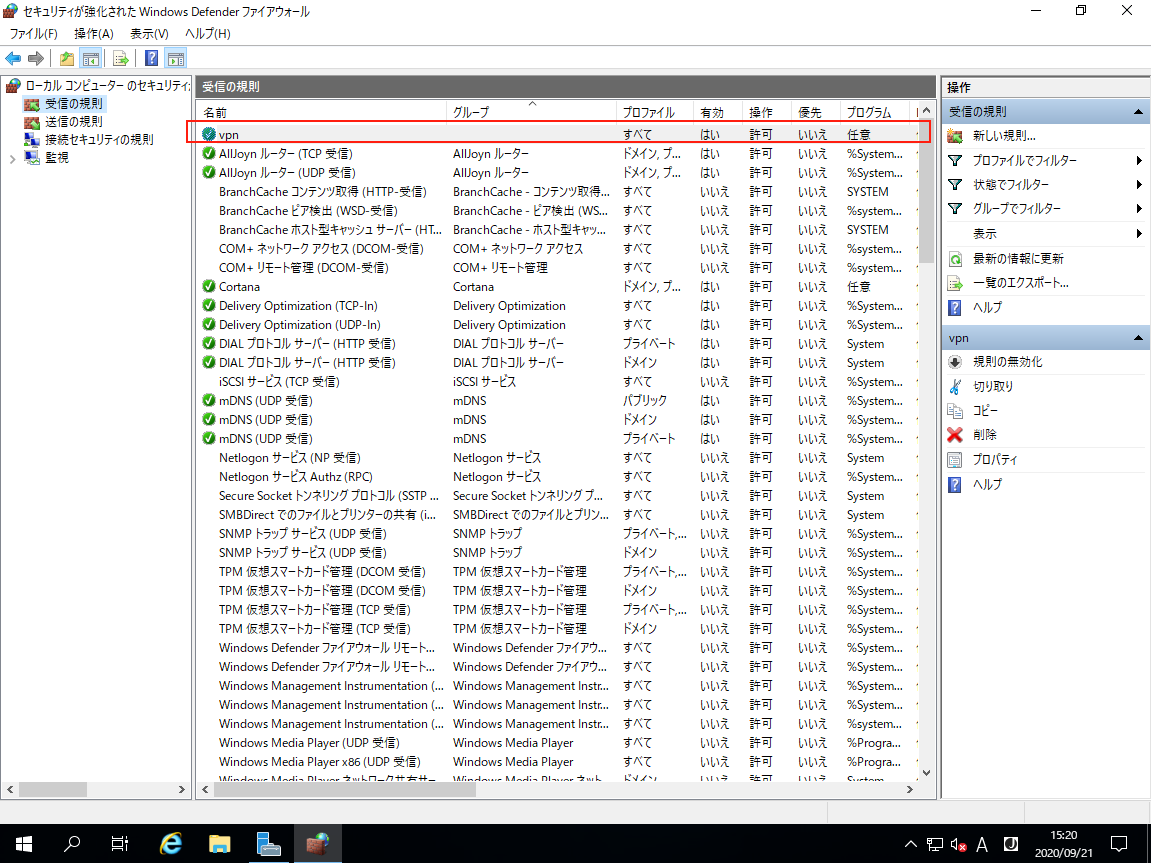Click the muted volume tray icon
The height and width of the screenshot is (863, 1151).
[x=958, y=844]
